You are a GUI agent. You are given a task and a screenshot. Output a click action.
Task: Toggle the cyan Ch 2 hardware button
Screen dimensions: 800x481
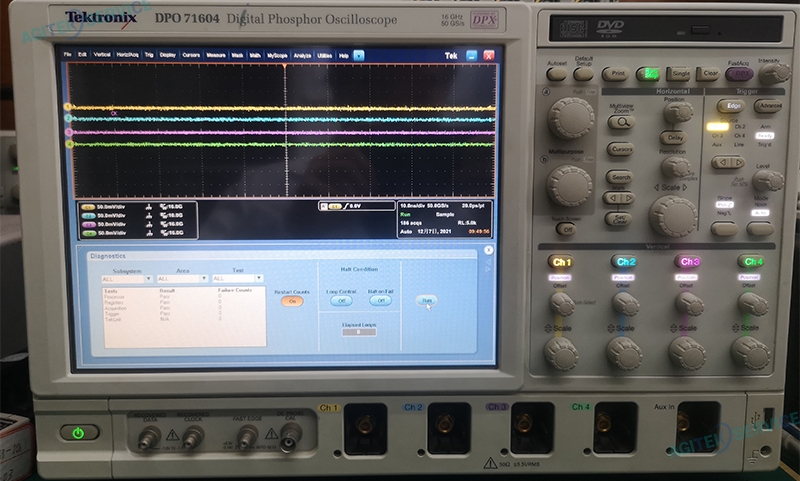[x=625, y=262]
